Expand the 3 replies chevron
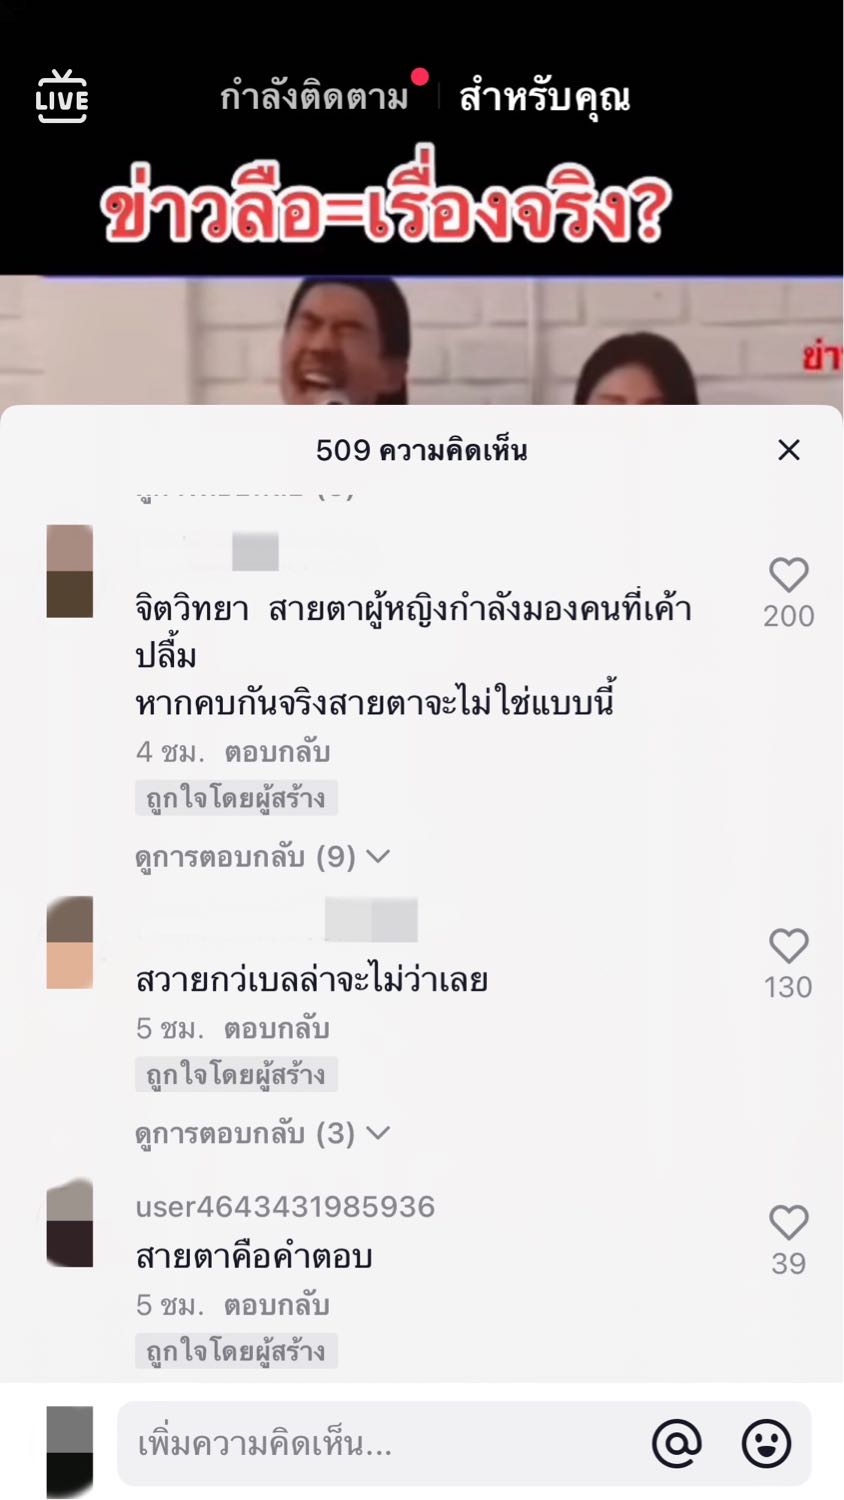The height and width of the screenshot is (1500, 844). tap(378, 1133)
